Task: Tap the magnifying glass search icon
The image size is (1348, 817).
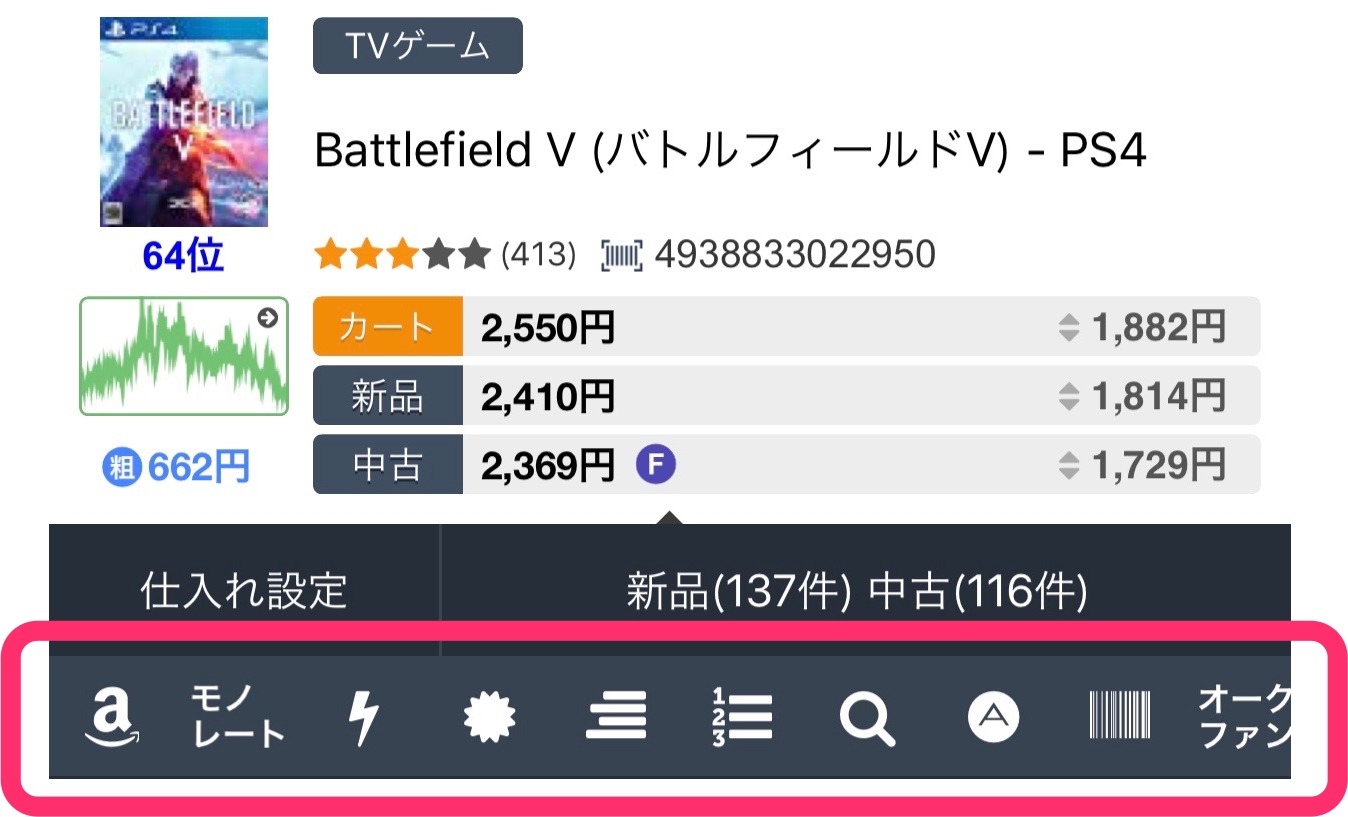Action: point(867,717)
